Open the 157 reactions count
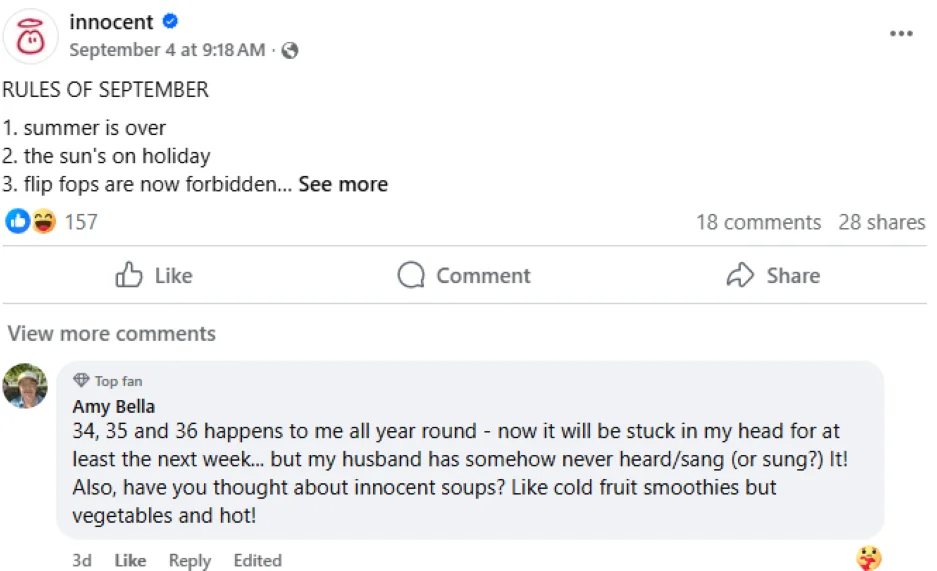937x571 pixels. pyautogui.click(x=81, y=222)
